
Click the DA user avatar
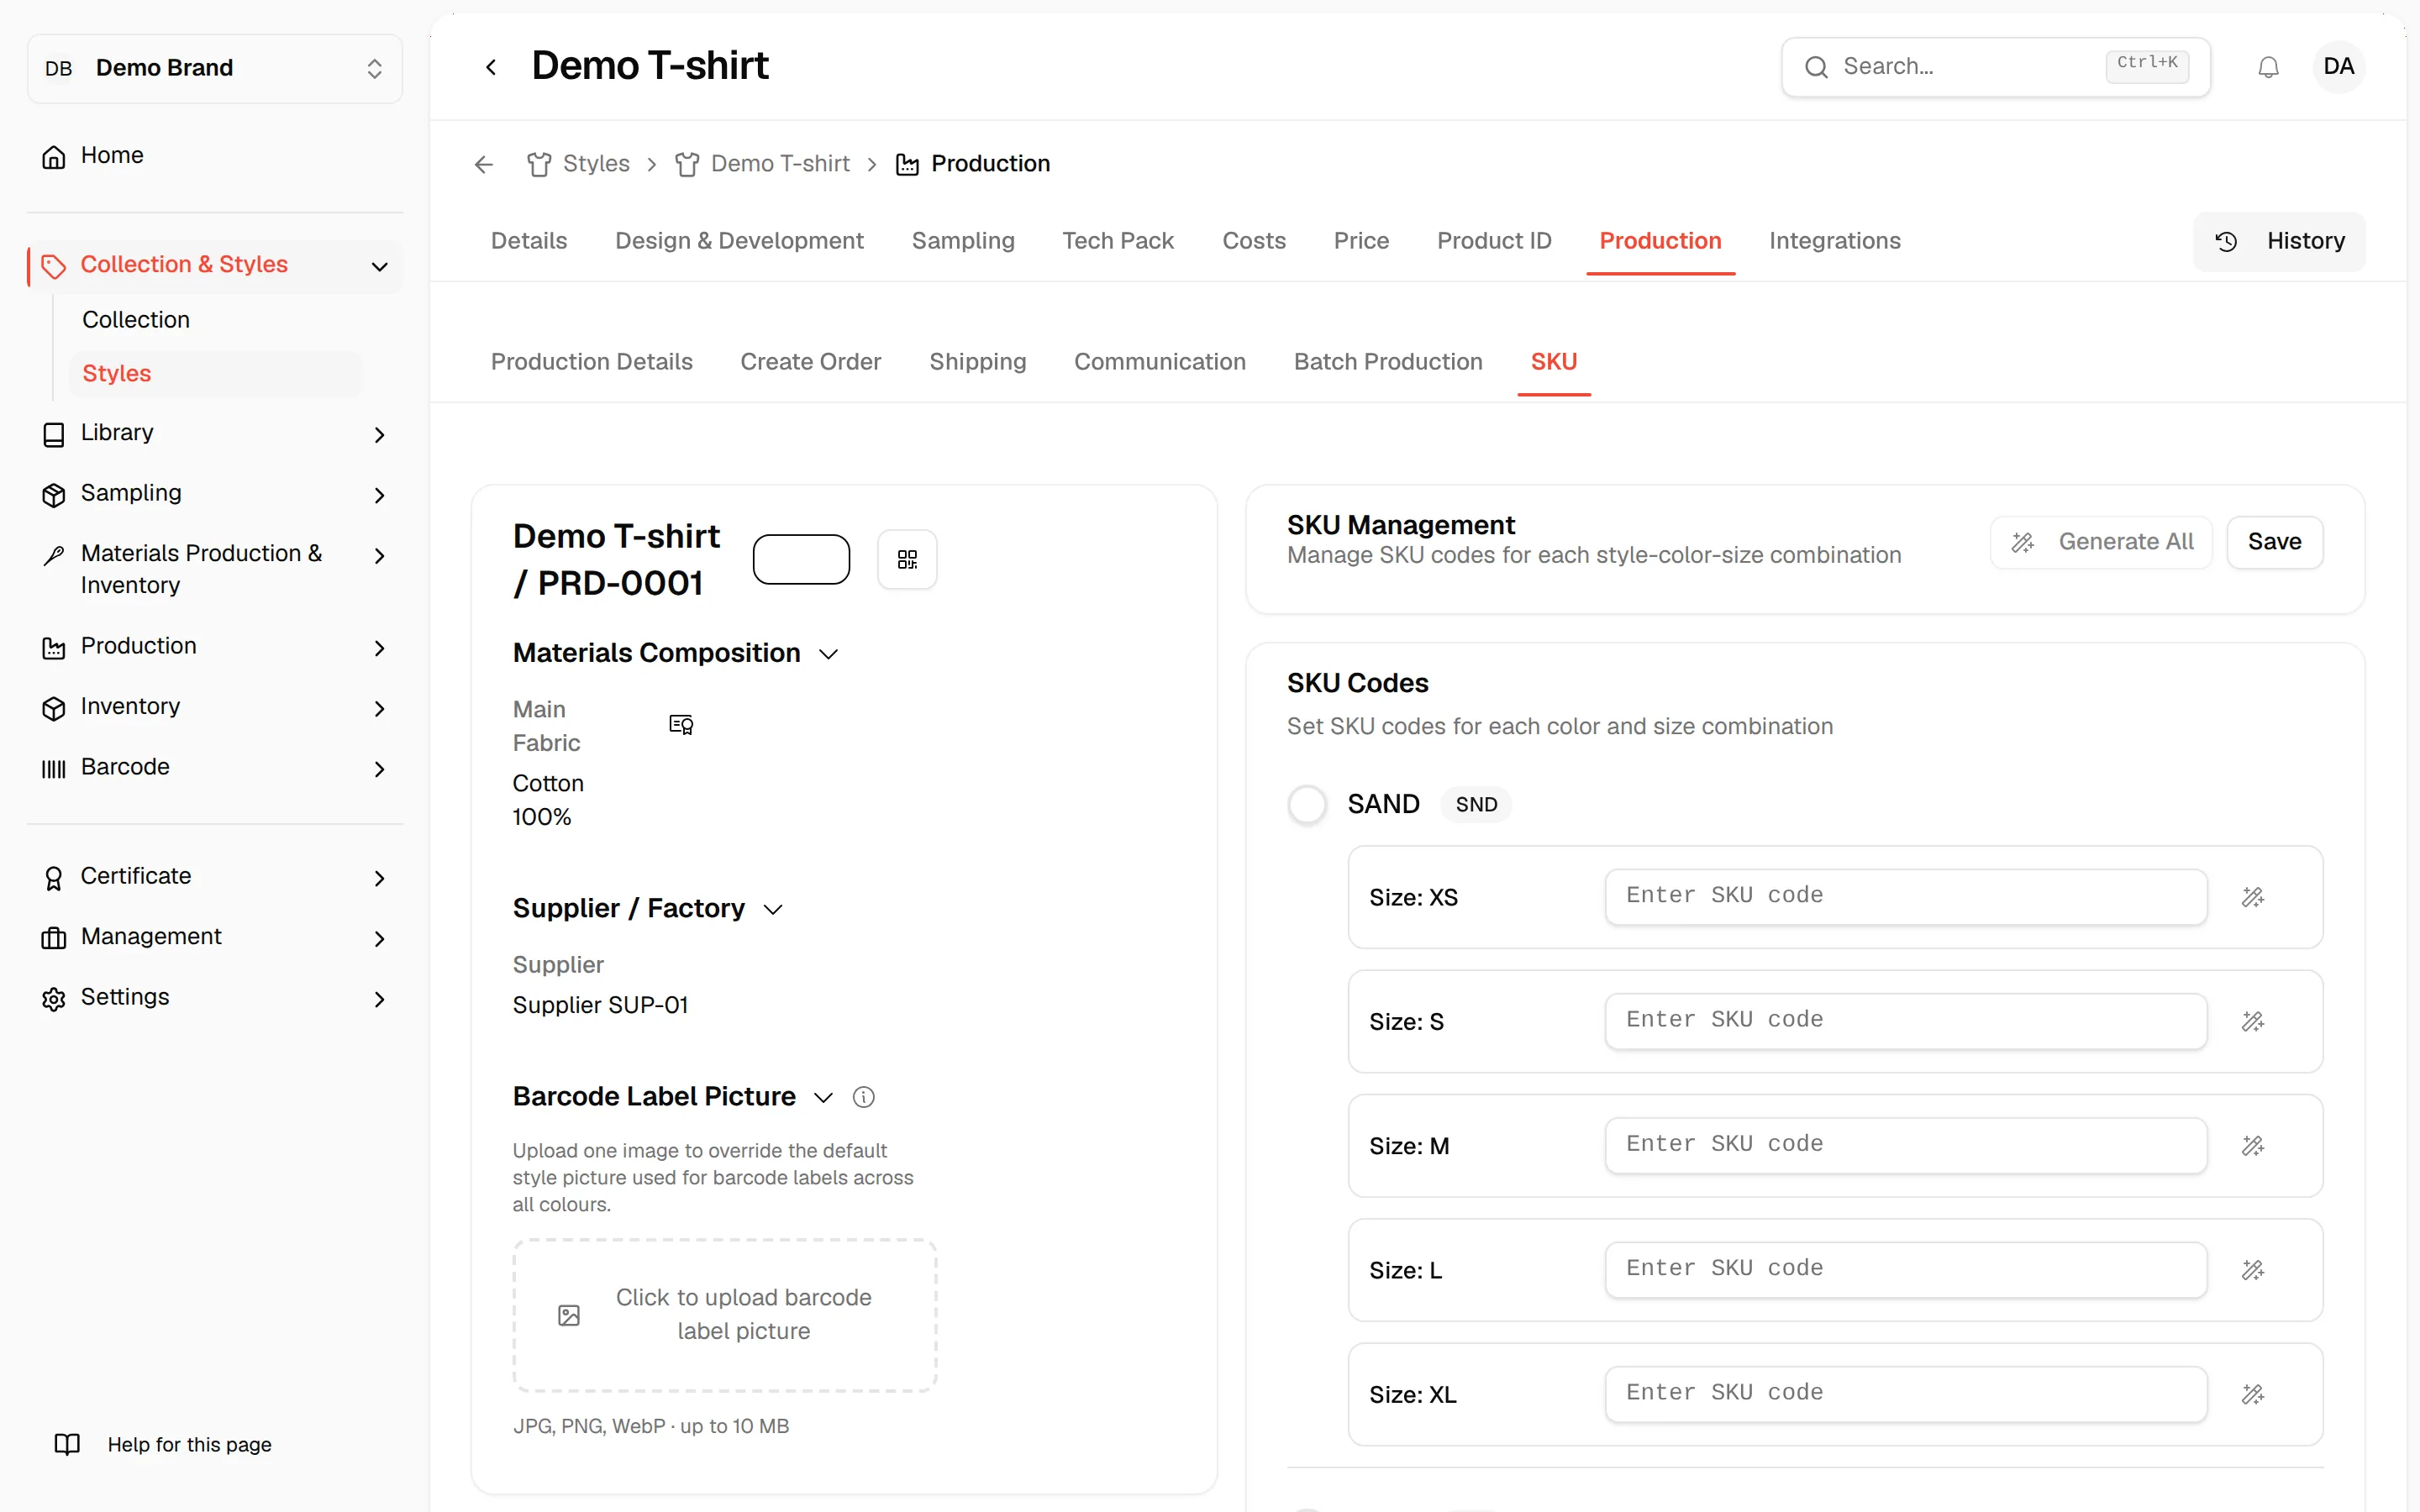[x=2339, y=67]
